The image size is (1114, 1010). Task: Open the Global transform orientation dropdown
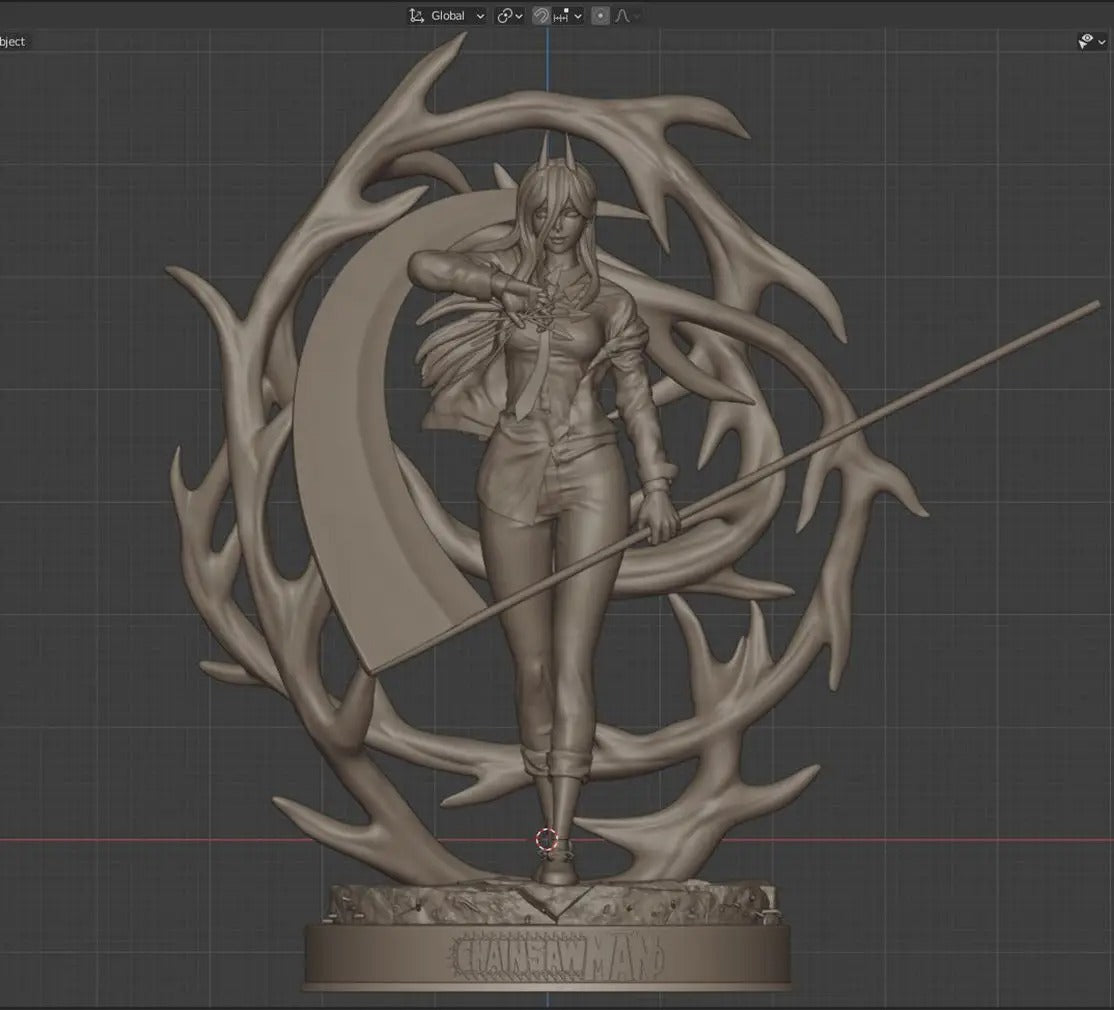447,16
